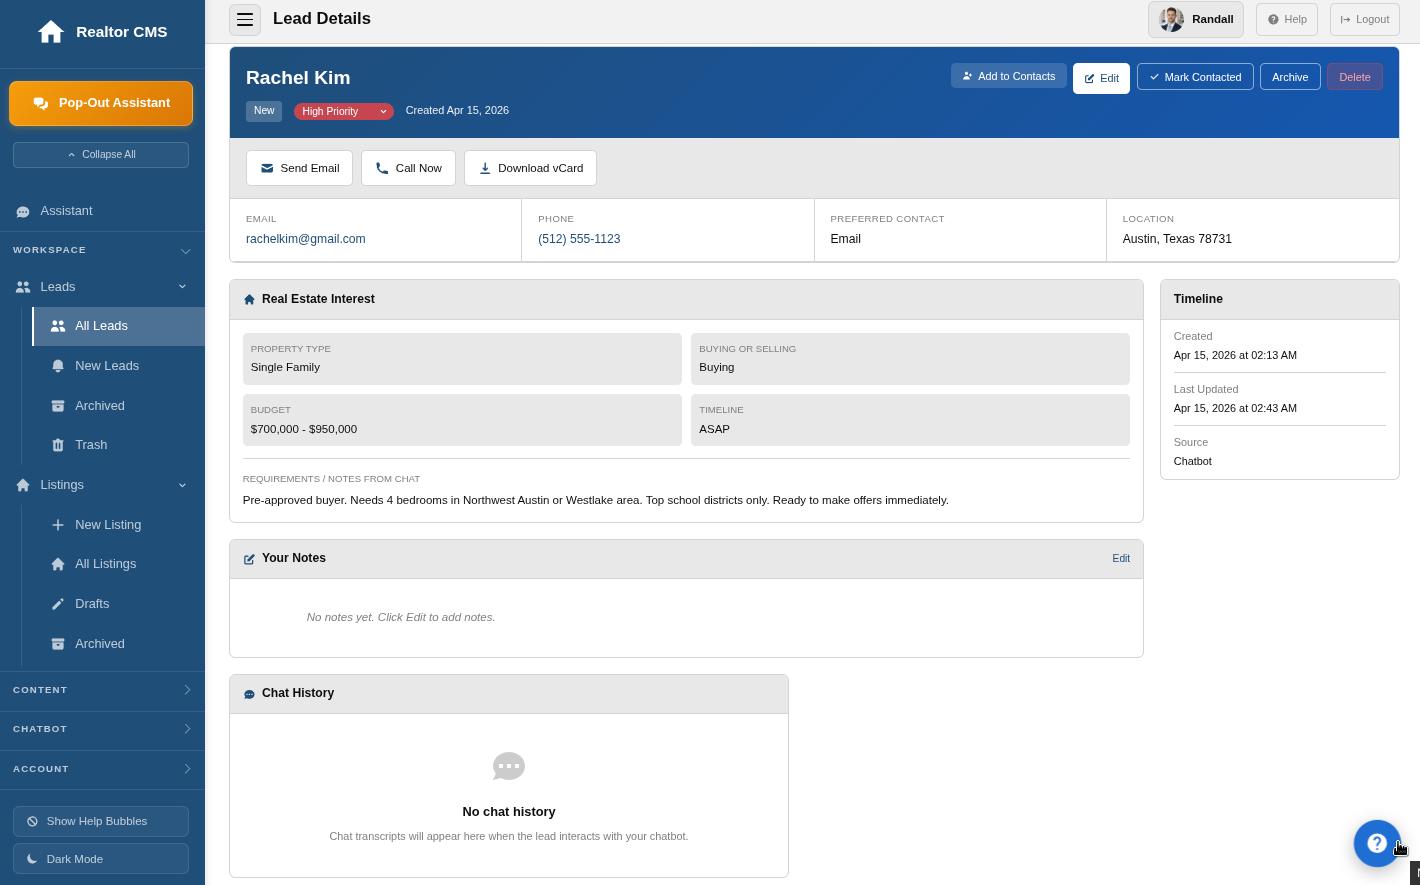The width and height of the screenshot is (1420, 885).
Task: Open the High Priority dropdown
Action: pos(344,111)
